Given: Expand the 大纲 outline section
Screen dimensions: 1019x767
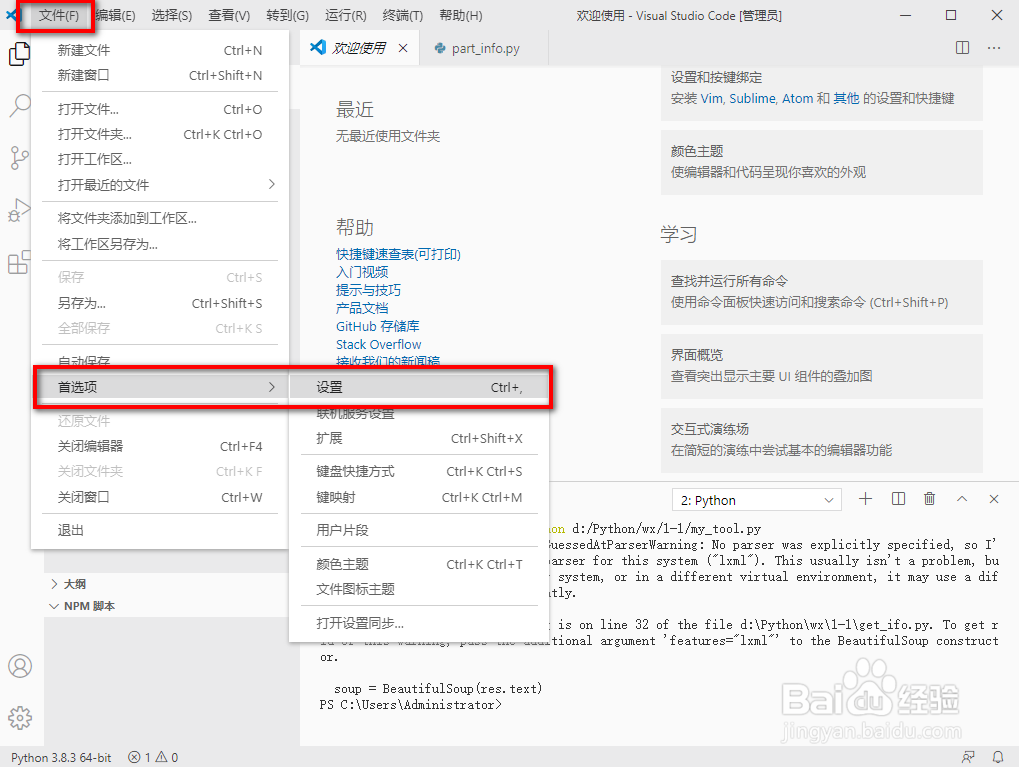Looking at the screenshot, I should (68, 584).
